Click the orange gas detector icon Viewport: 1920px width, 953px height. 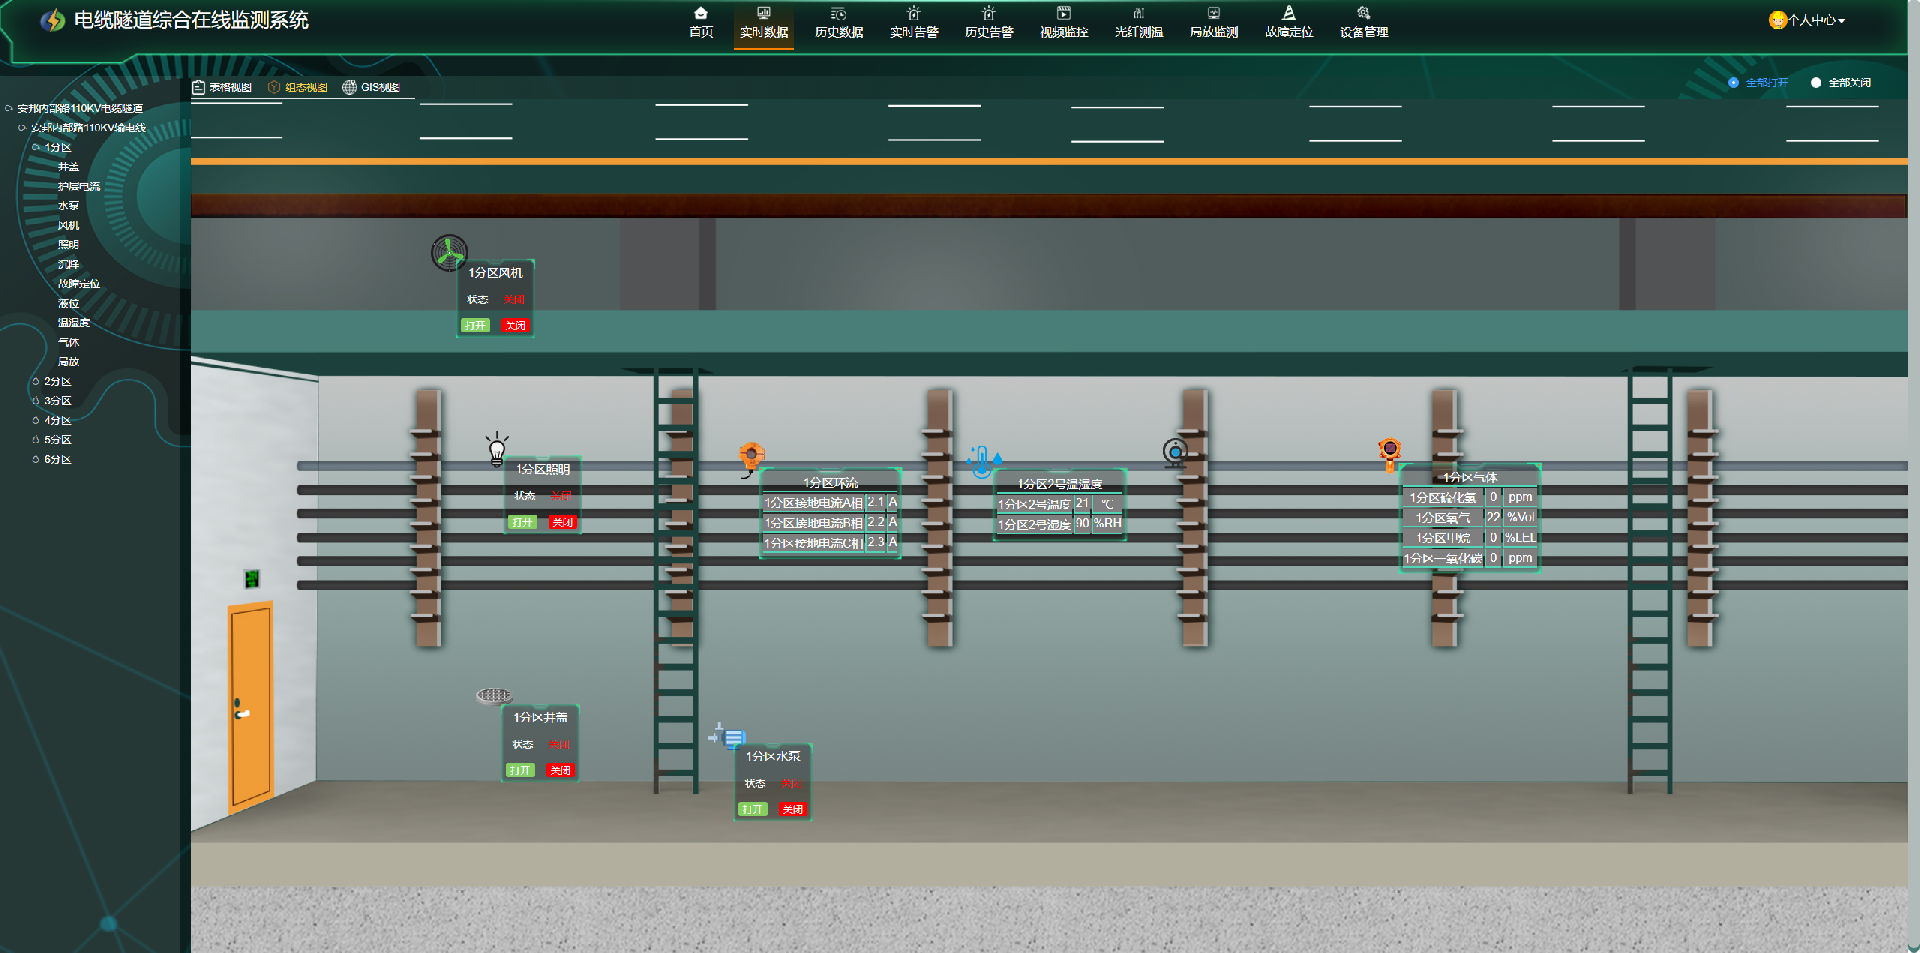pos(1389,454)
